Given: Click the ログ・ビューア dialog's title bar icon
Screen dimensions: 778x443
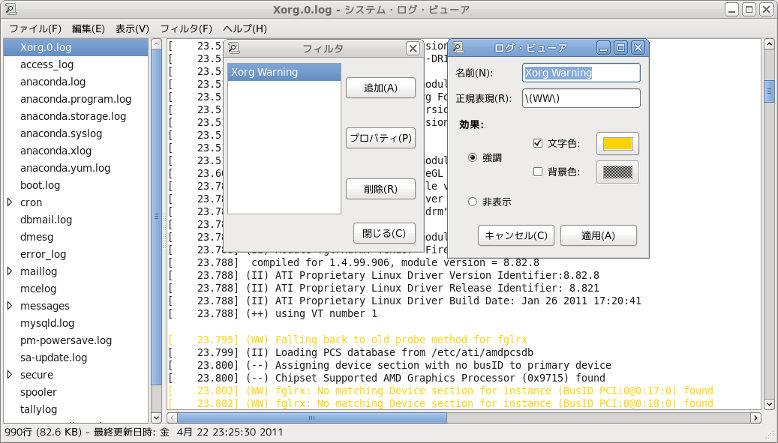Looking at the screenshot, I should [456, 48].
